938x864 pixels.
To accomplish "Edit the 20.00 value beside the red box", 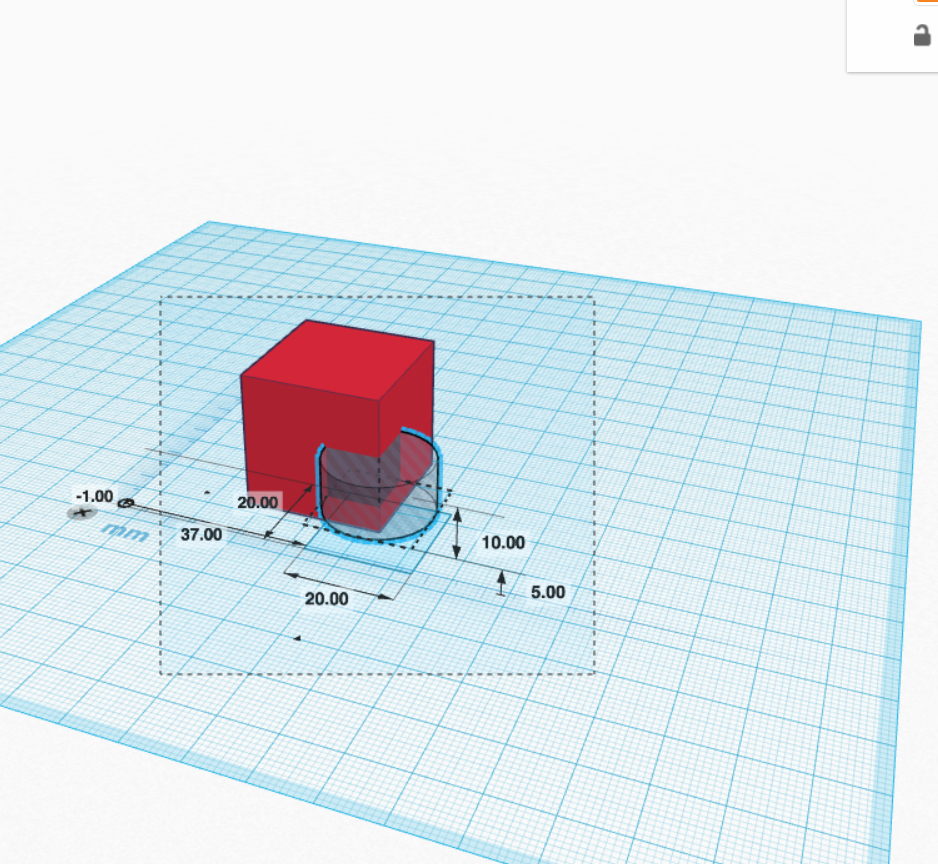I will tap(258, 502).
